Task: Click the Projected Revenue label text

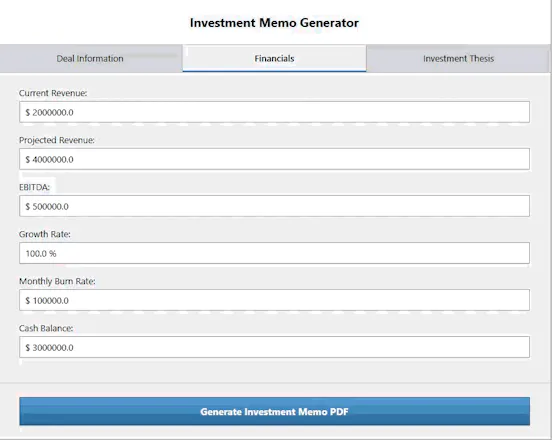Action: pos(57,140)
